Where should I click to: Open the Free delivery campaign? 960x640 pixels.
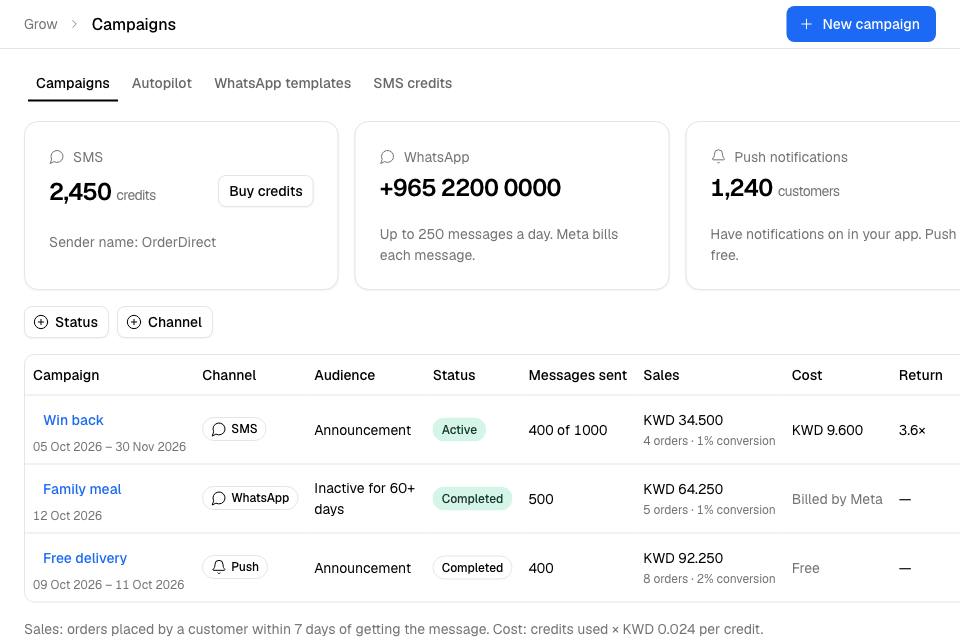tap(85, 559)
